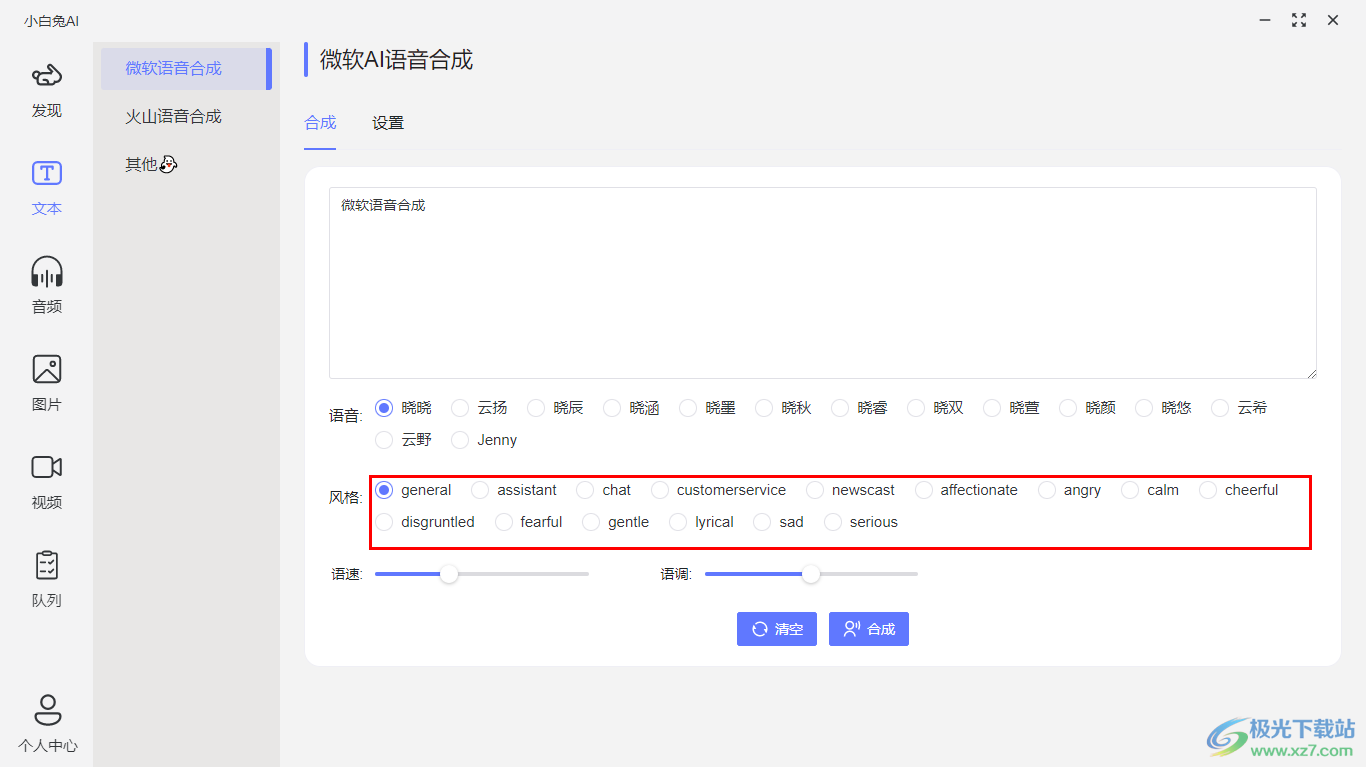Select the 云希 voice
1366x767 pixels.
(1240, 408)
